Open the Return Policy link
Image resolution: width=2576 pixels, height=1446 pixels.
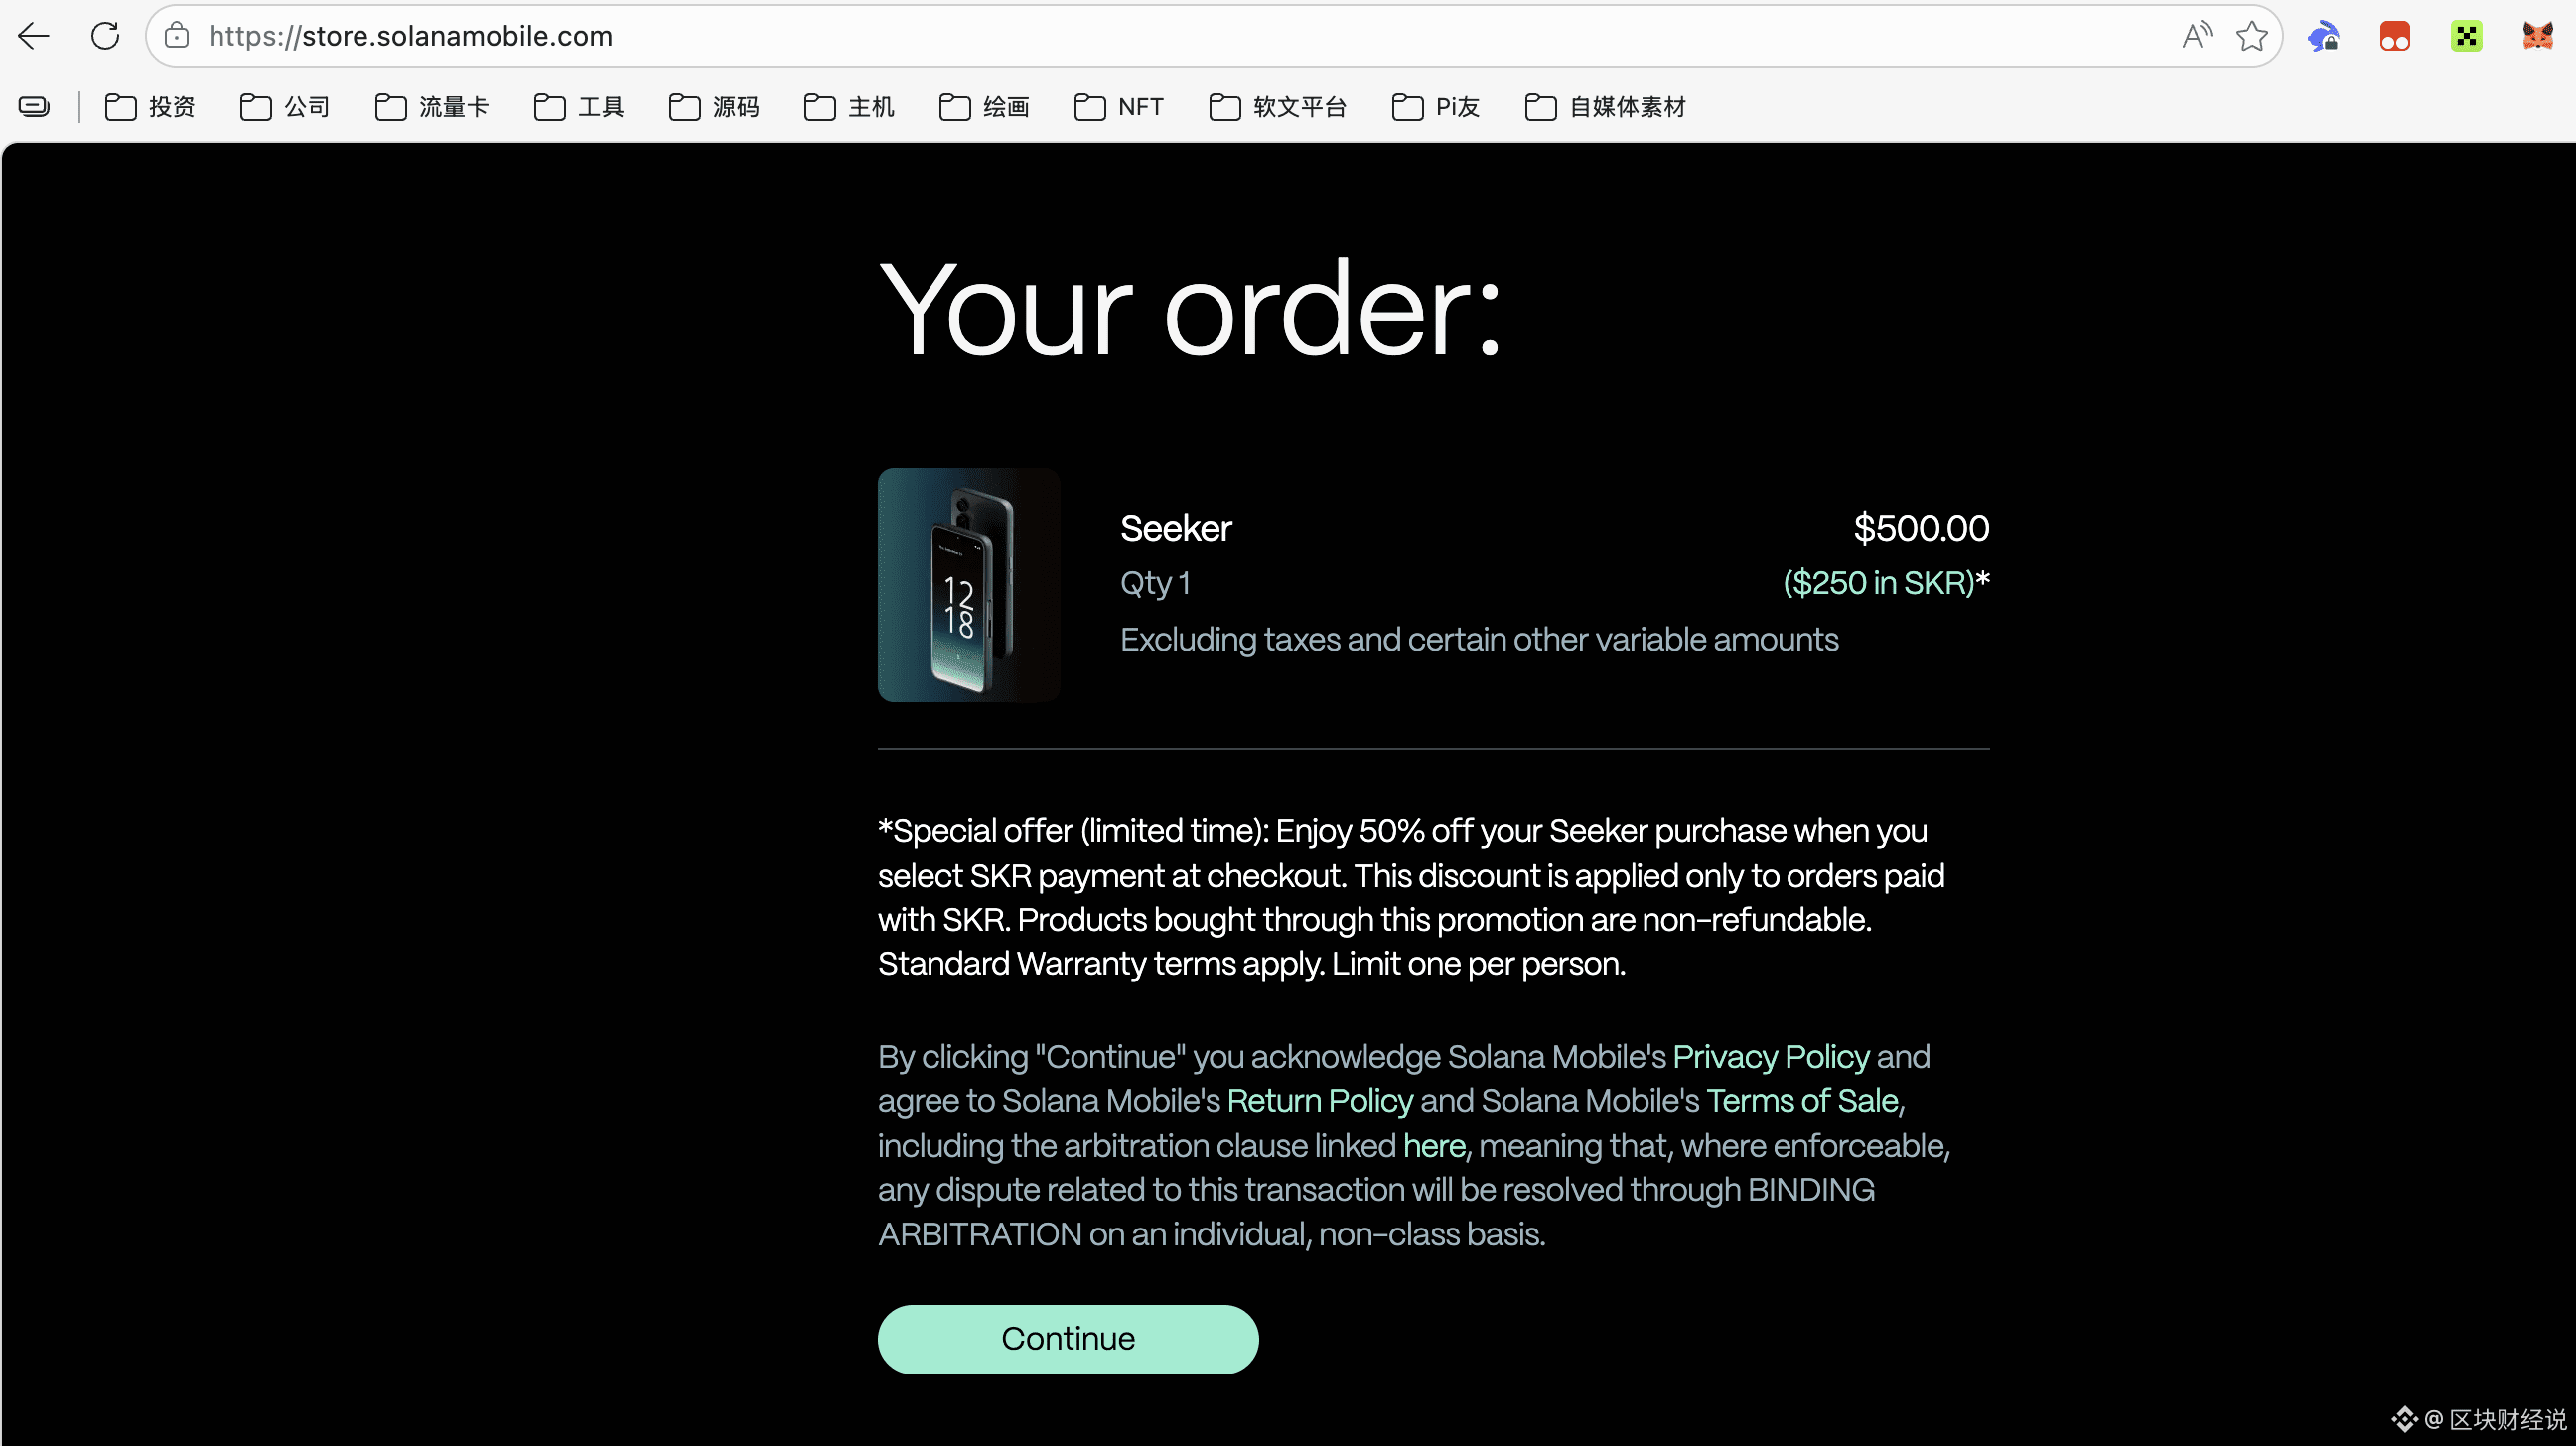1320,1101
